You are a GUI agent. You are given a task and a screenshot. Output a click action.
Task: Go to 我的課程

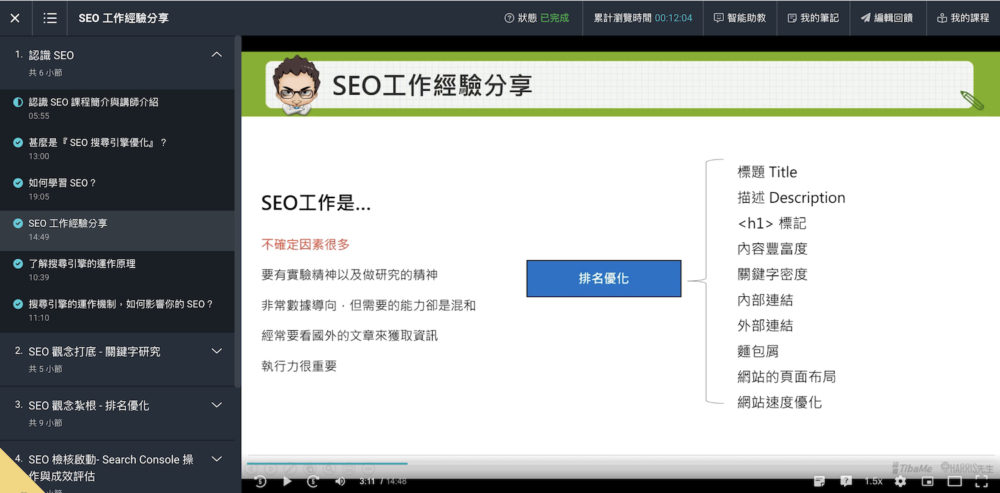tap(962, 18)
